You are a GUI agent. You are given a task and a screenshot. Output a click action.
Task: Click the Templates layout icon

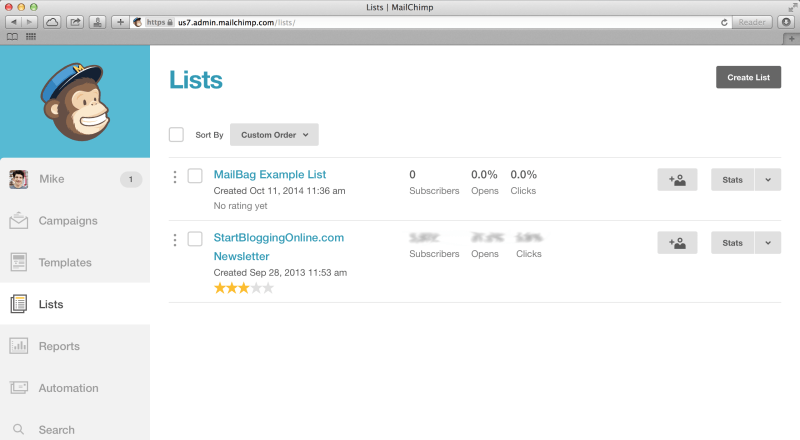(19, 262)
